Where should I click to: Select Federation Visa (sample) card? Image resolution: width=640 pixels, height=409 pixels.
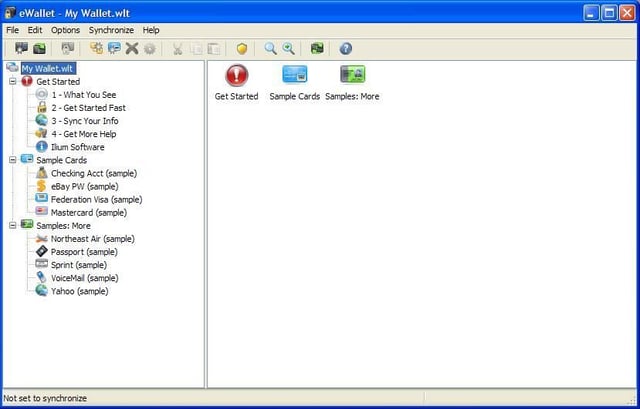pos(96,200)
